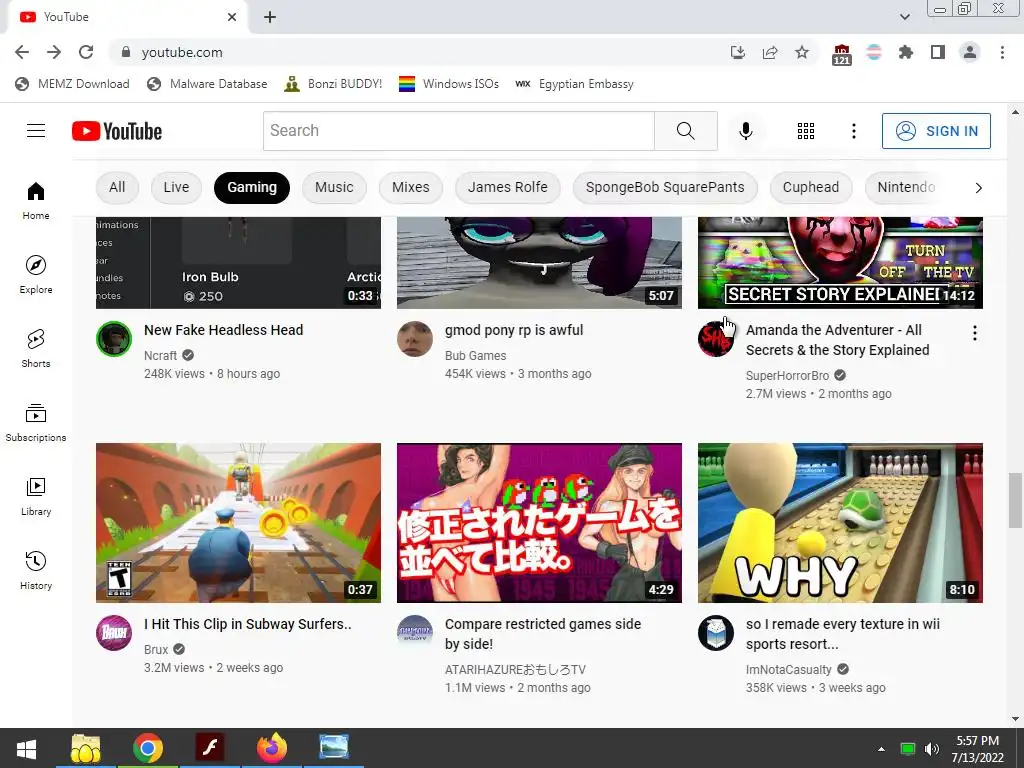The height and width of the screenshot is (768, 1024).
Task: Go forward in Chrome
Action: pos(54,52)
